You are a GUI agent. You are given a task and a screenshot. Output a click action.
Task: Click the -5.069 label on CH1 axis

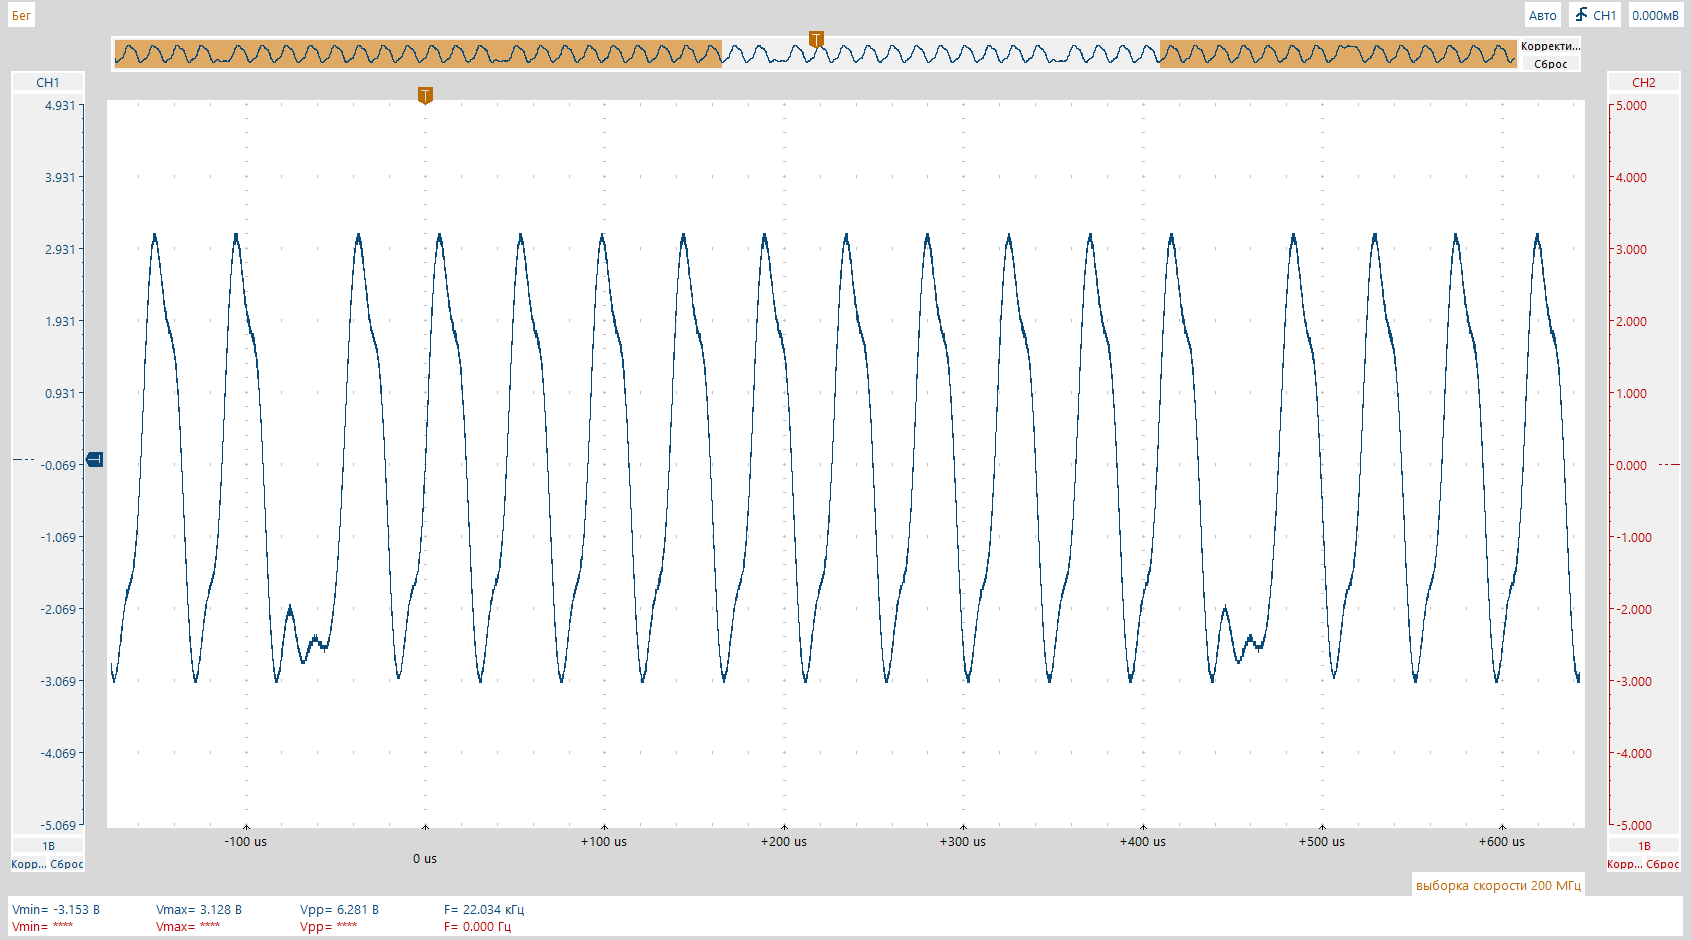(58, 825)
